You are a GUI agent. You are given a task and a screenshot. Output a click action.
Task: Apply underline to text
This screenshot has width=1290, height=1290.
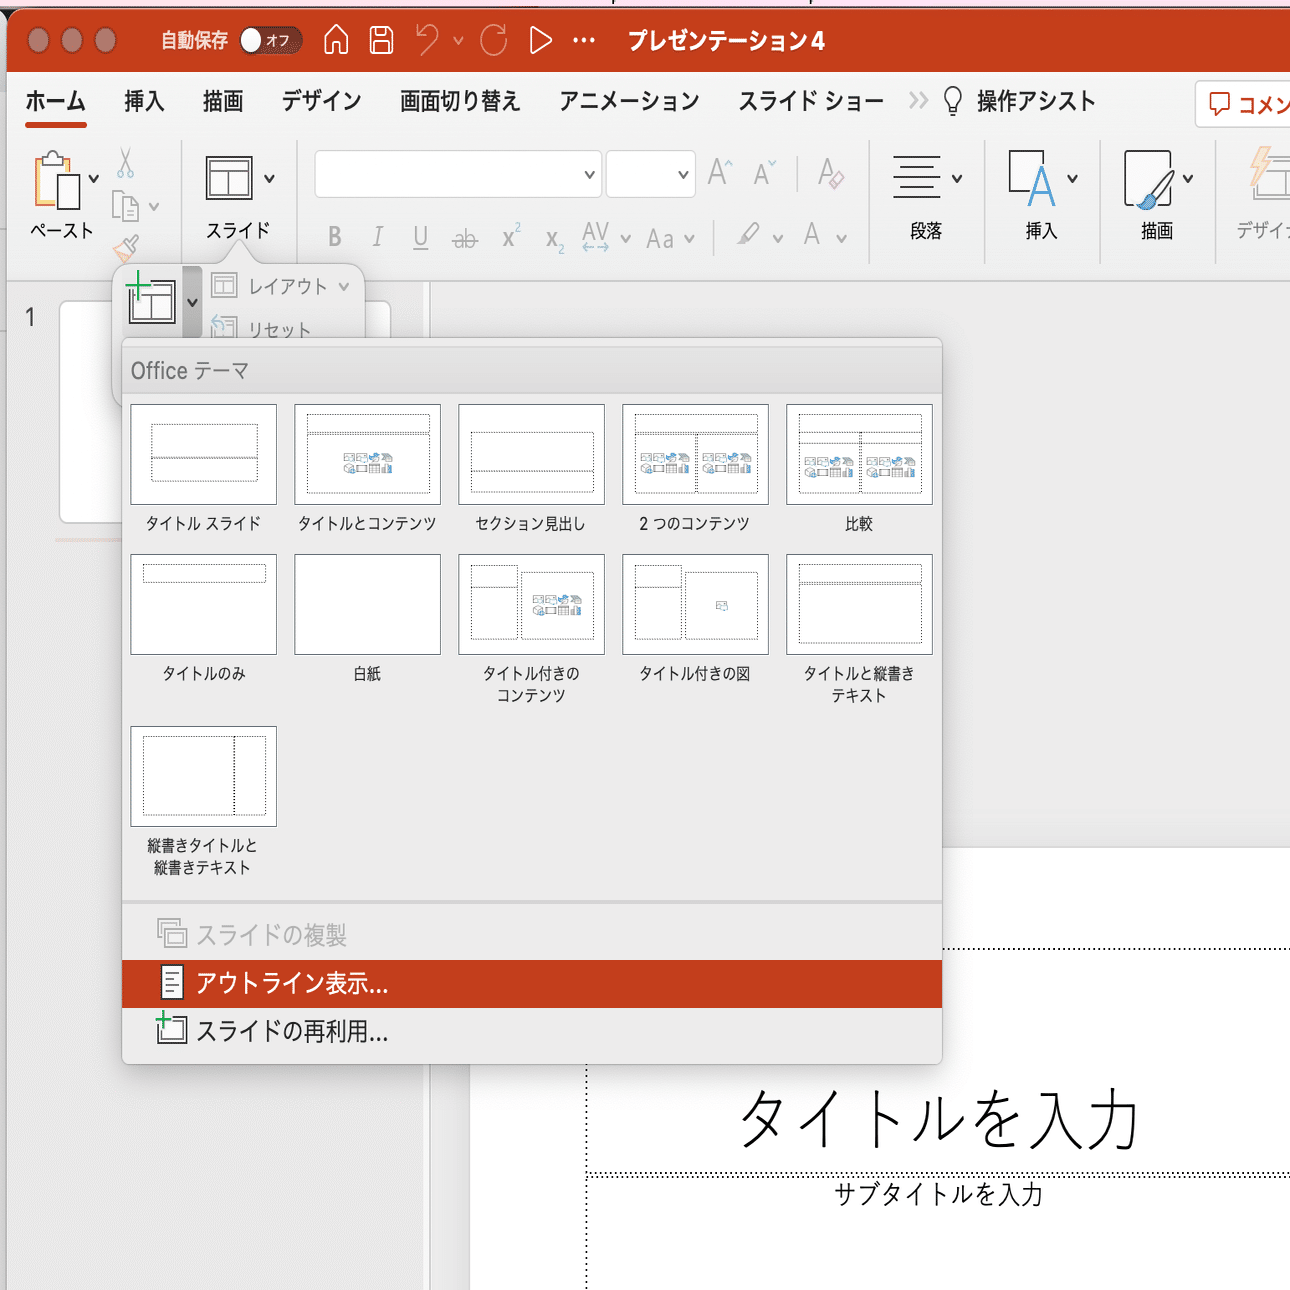tap(420, 237)
